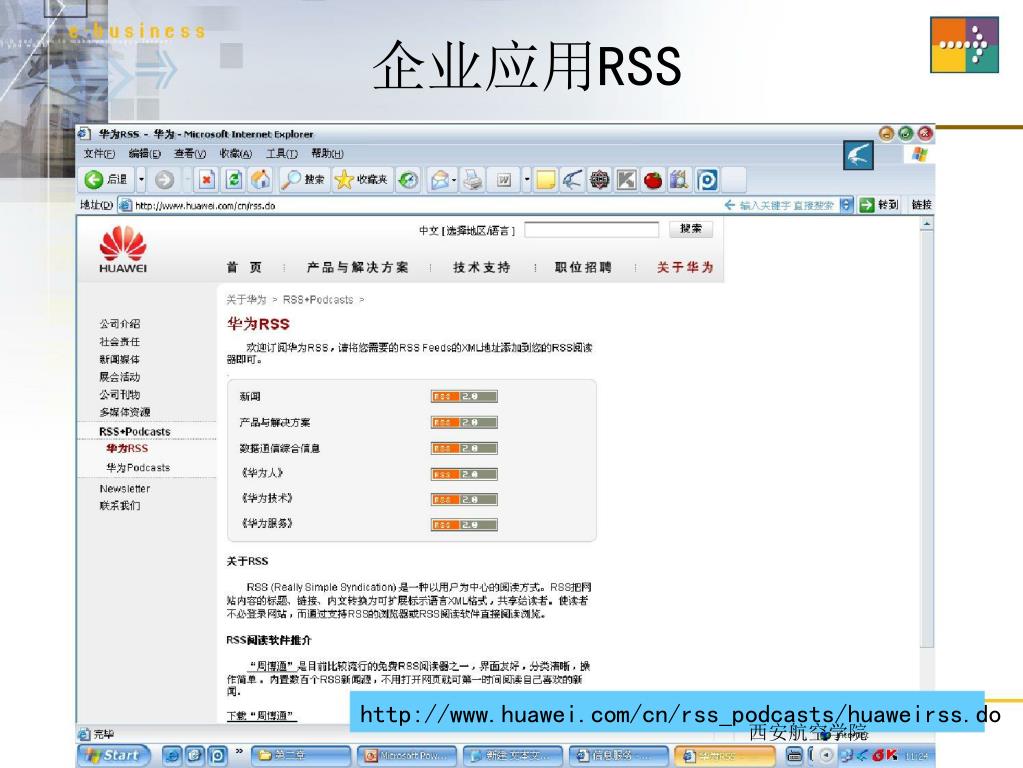This screenshot has height=768, width=1023.
Task: Click the RSS 2.0 badge for 产品与解决方案
Action: (x=464, y=422)
